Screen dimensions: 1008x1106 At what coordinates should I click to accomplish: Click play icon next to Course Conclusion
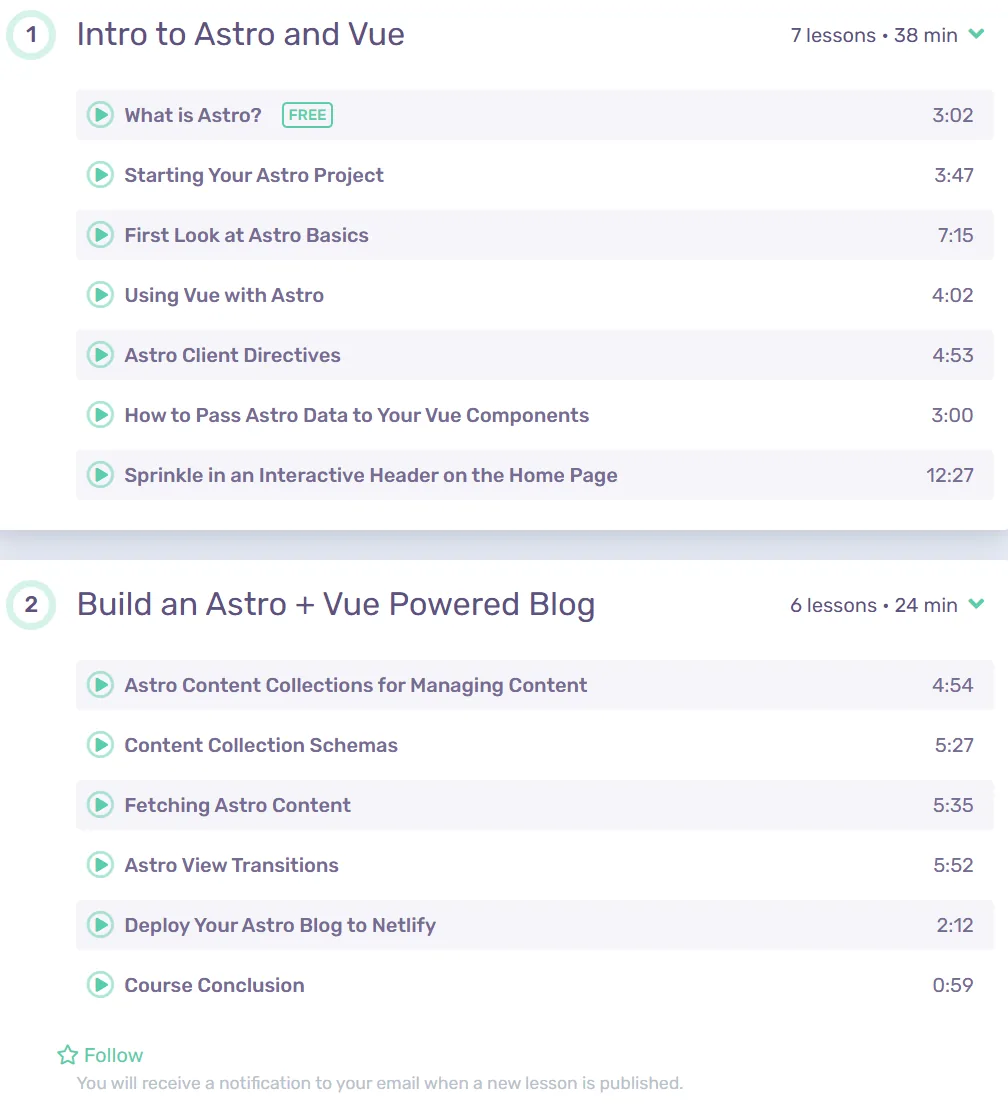pos(100,985)
